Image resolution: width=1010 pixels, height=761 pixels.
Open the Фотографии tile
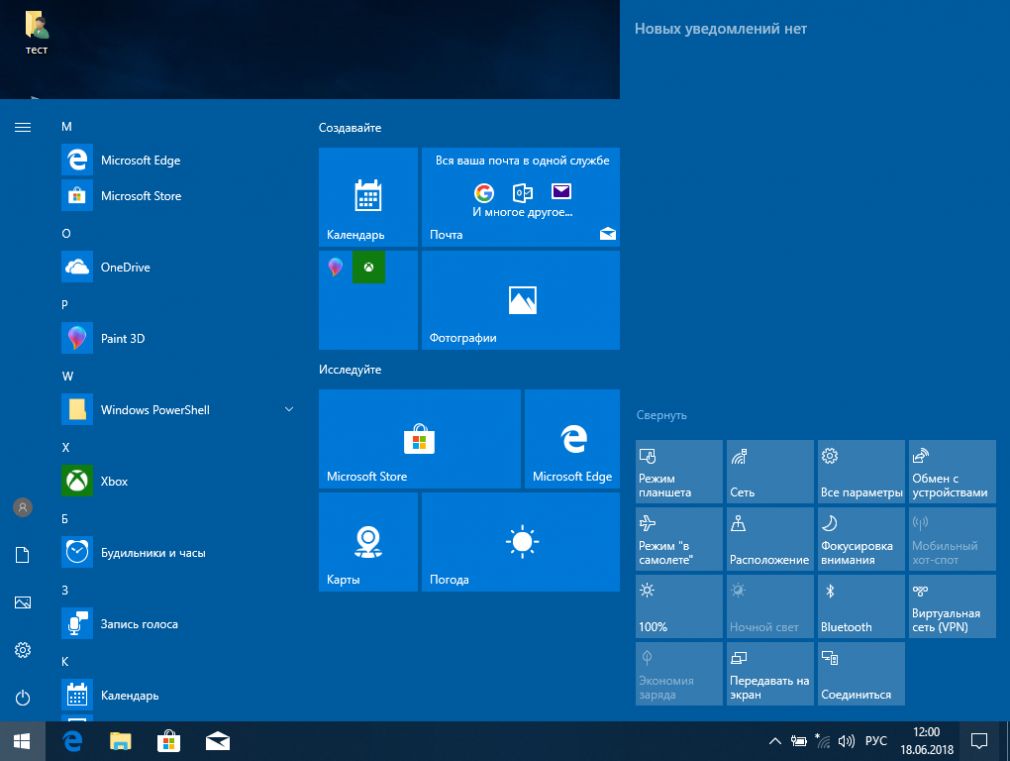pos(520,300)
